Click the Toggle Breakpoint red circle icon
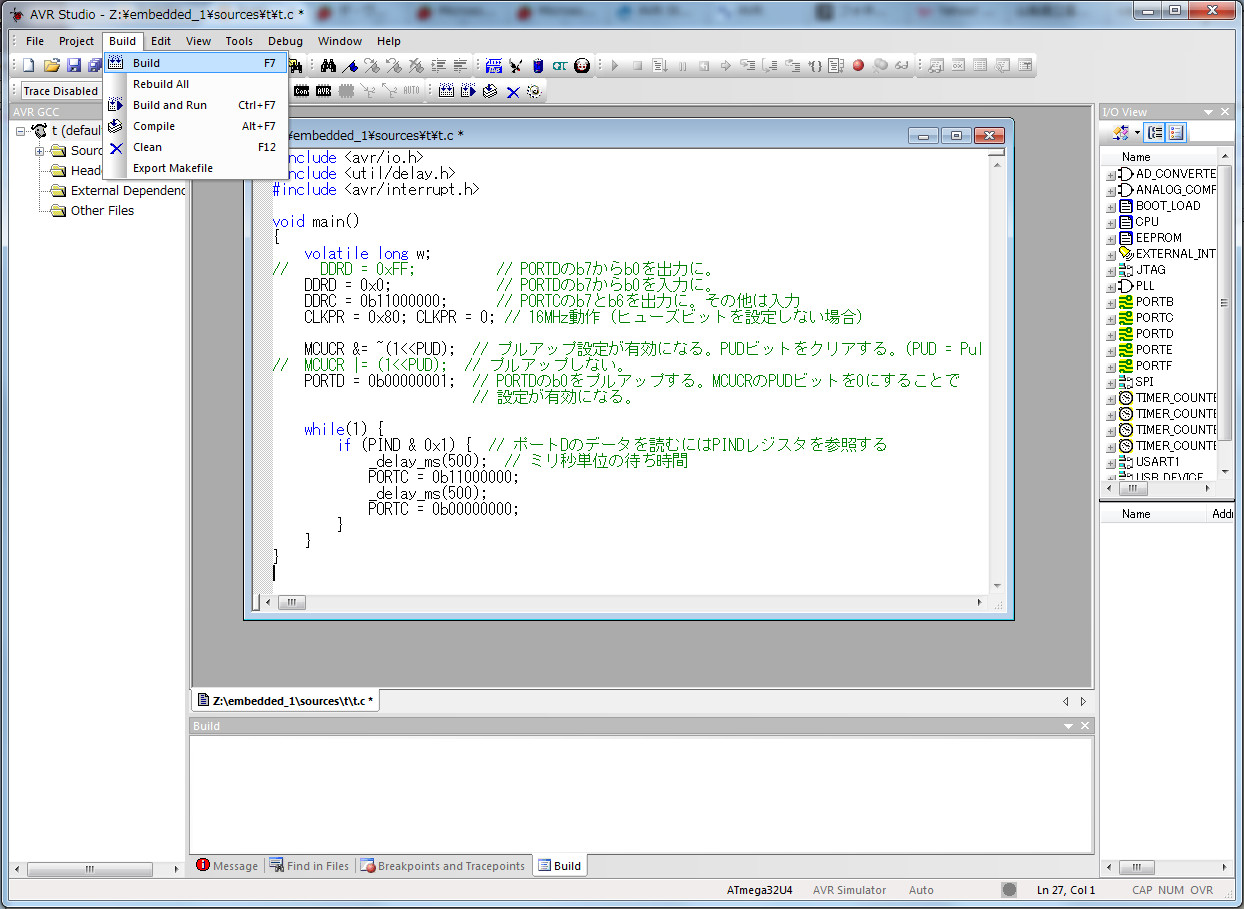This screenshot has height=909, width=1244. click(858, 66)
